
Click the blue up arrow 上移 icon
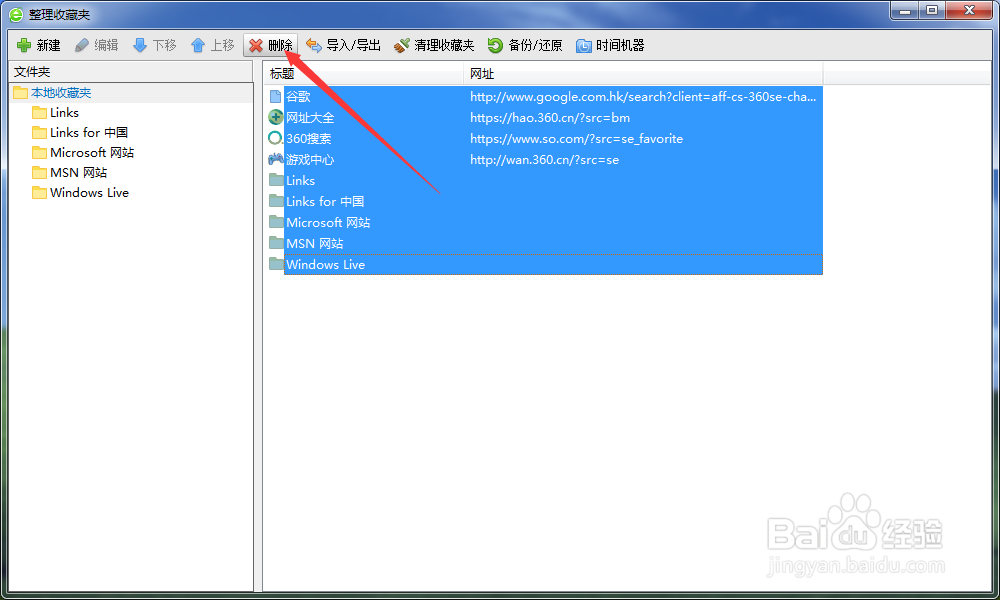pos(198,45)
